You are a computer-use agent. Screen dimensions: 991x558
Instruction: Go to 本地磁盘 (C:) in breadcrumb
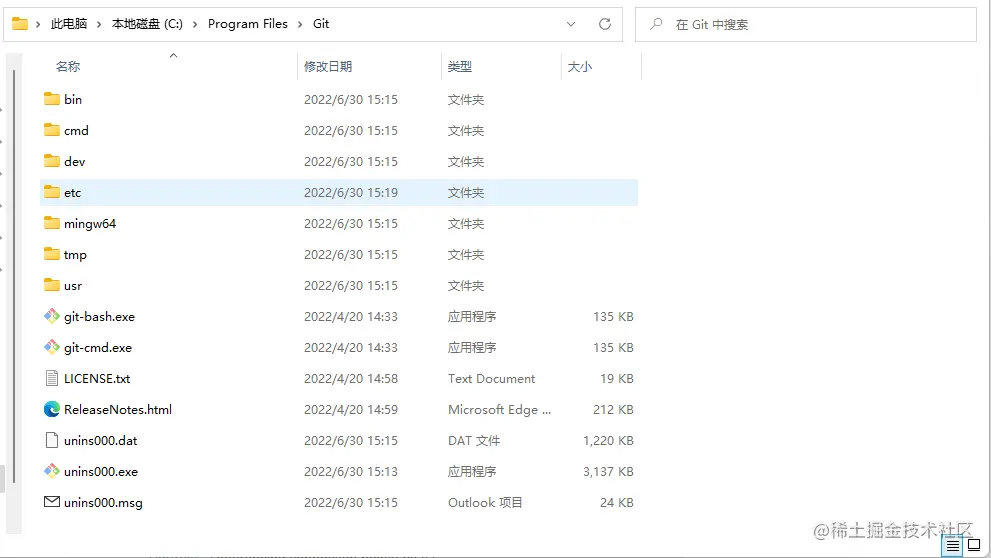click(x=147, y=24)
